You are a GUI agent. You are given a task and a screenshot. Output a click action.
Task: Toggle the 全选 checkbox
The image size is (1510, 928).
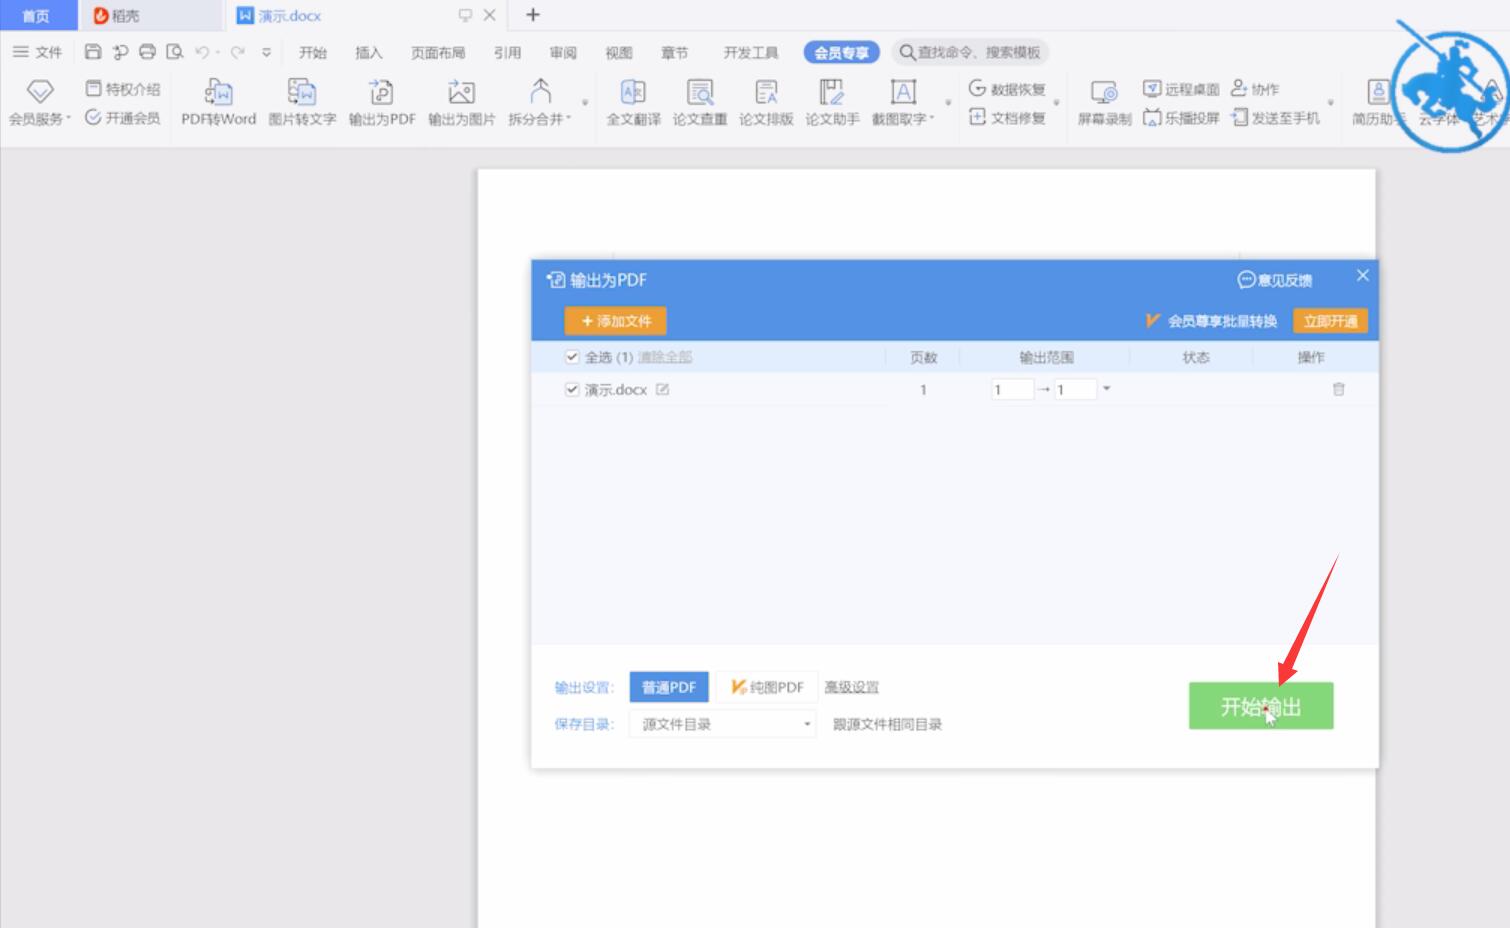[x=572, y=357]
